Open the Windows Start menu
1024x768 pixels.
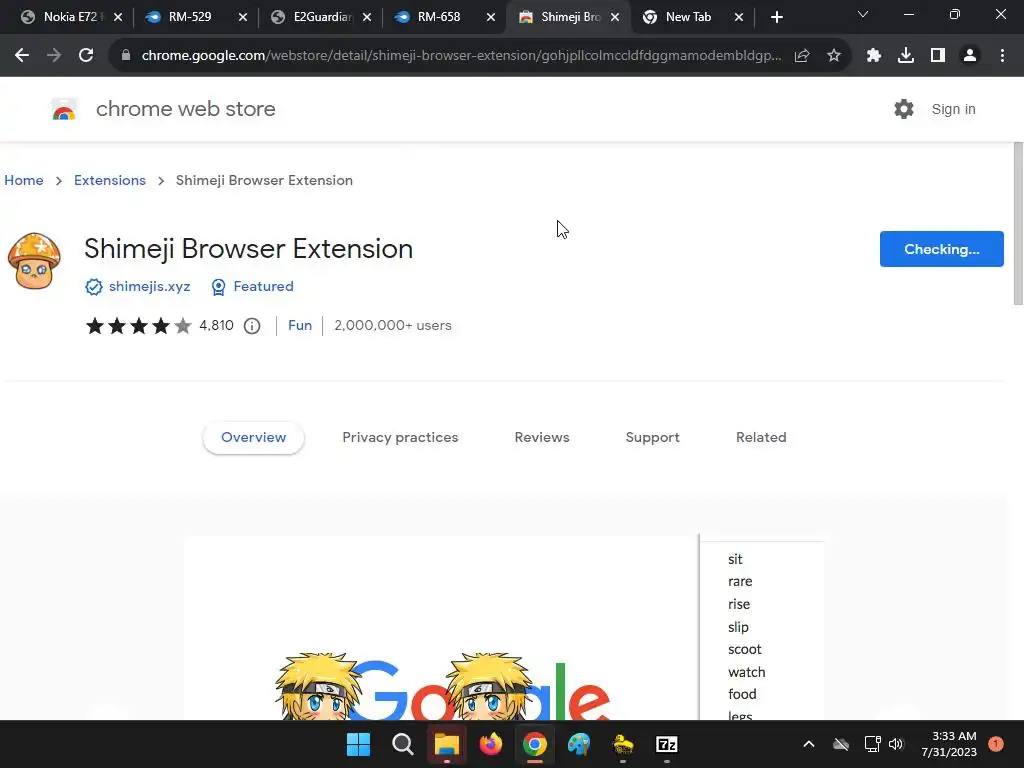[x=358, y=744]
